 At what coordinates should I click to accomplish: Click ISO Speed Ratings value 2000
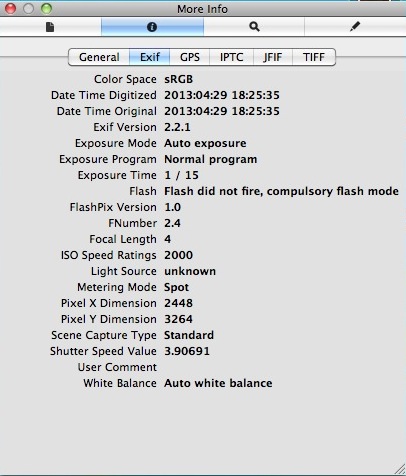pyautogui.click(x=178, y=255)
